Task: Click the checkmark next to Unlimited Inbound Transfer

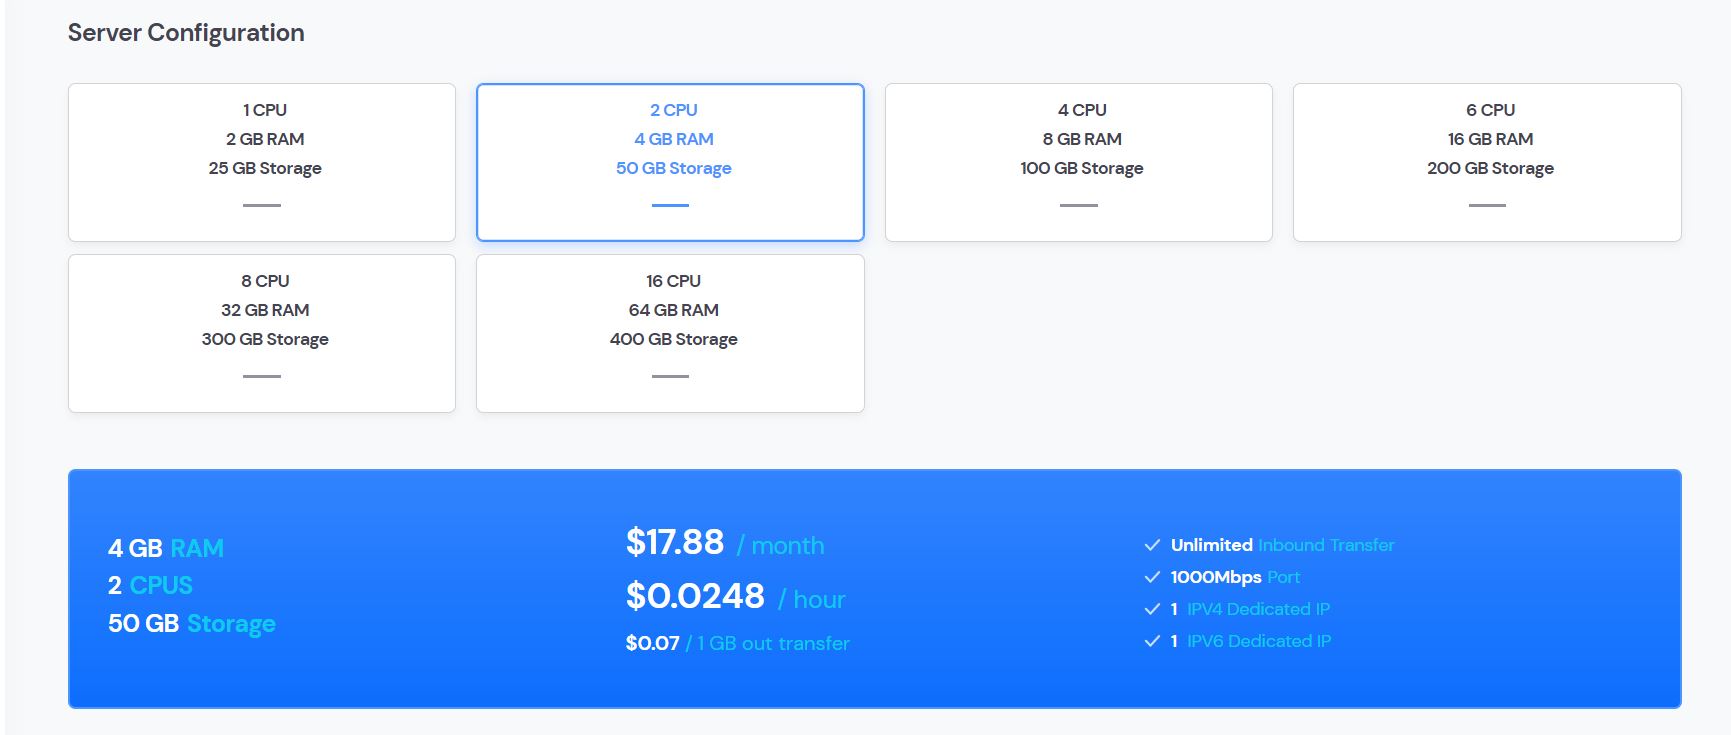Action: (1152, 545)
